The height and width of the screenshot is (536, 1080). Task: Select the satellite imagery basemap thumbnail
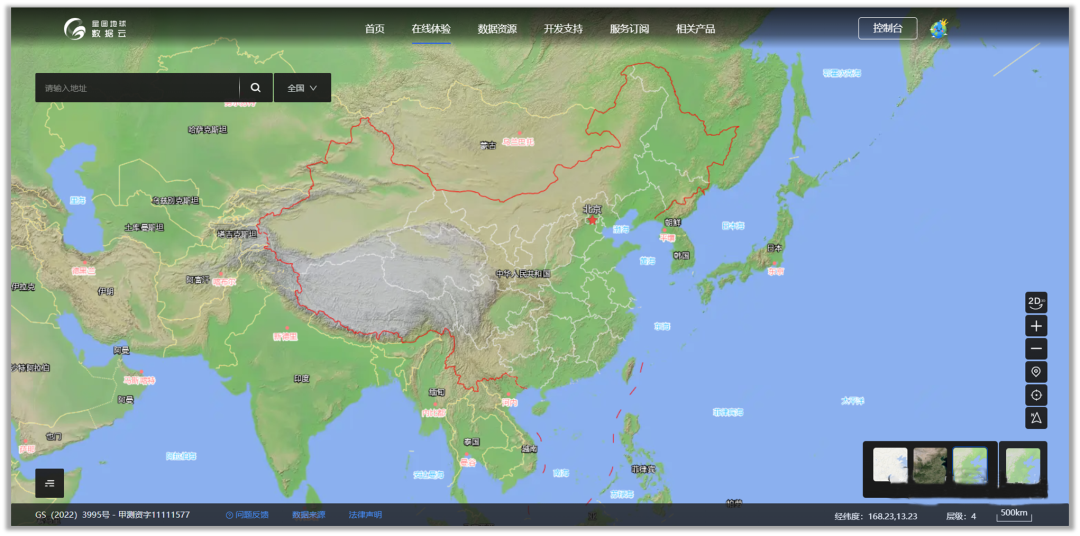point(930,466)
